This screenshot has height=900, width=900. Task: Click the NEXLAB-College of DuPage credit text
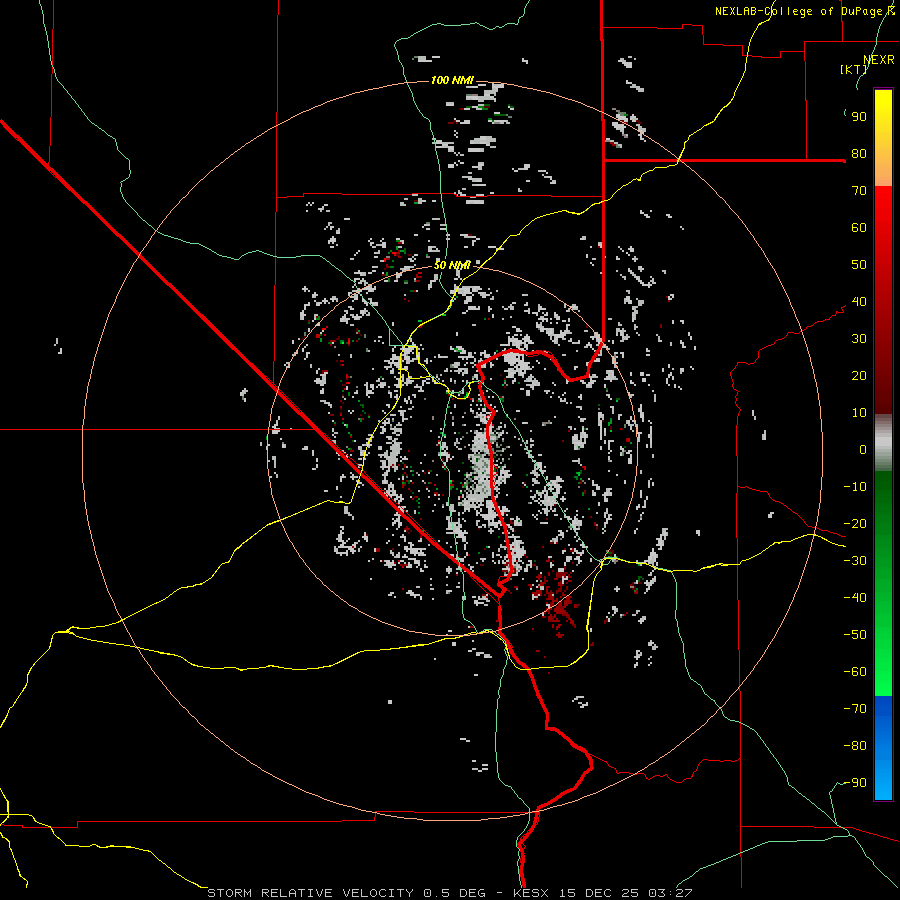tap(804, 11)
